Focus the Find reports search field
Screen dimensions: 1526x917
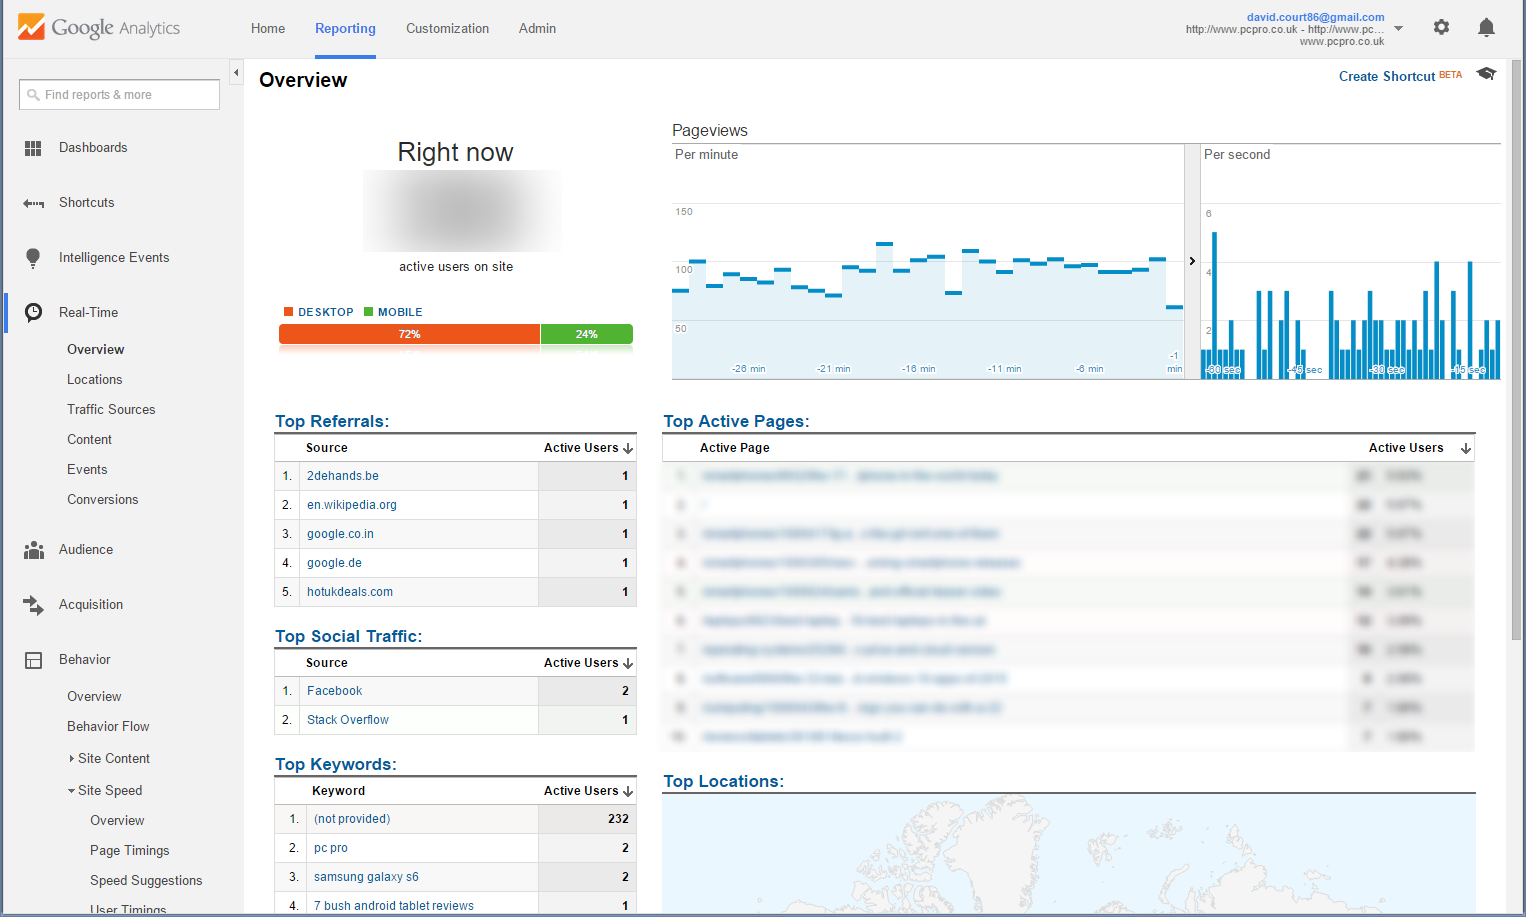(119, 95)
